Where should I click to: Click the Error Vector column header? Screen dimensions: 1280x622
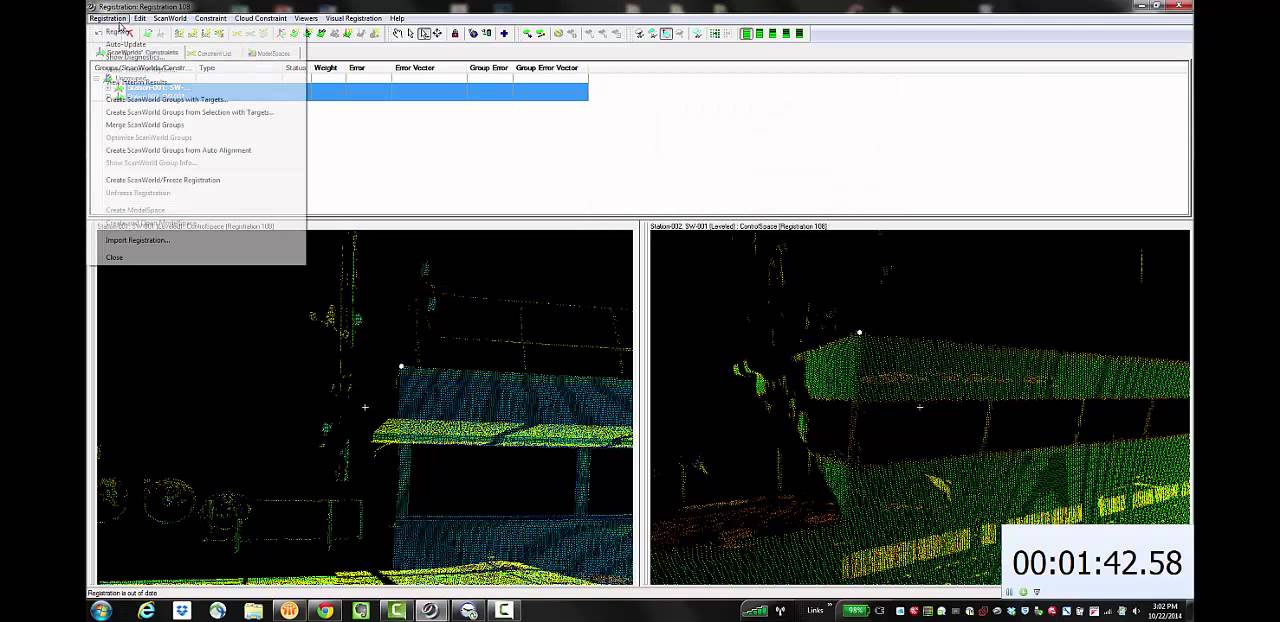(x=415, y=68)
